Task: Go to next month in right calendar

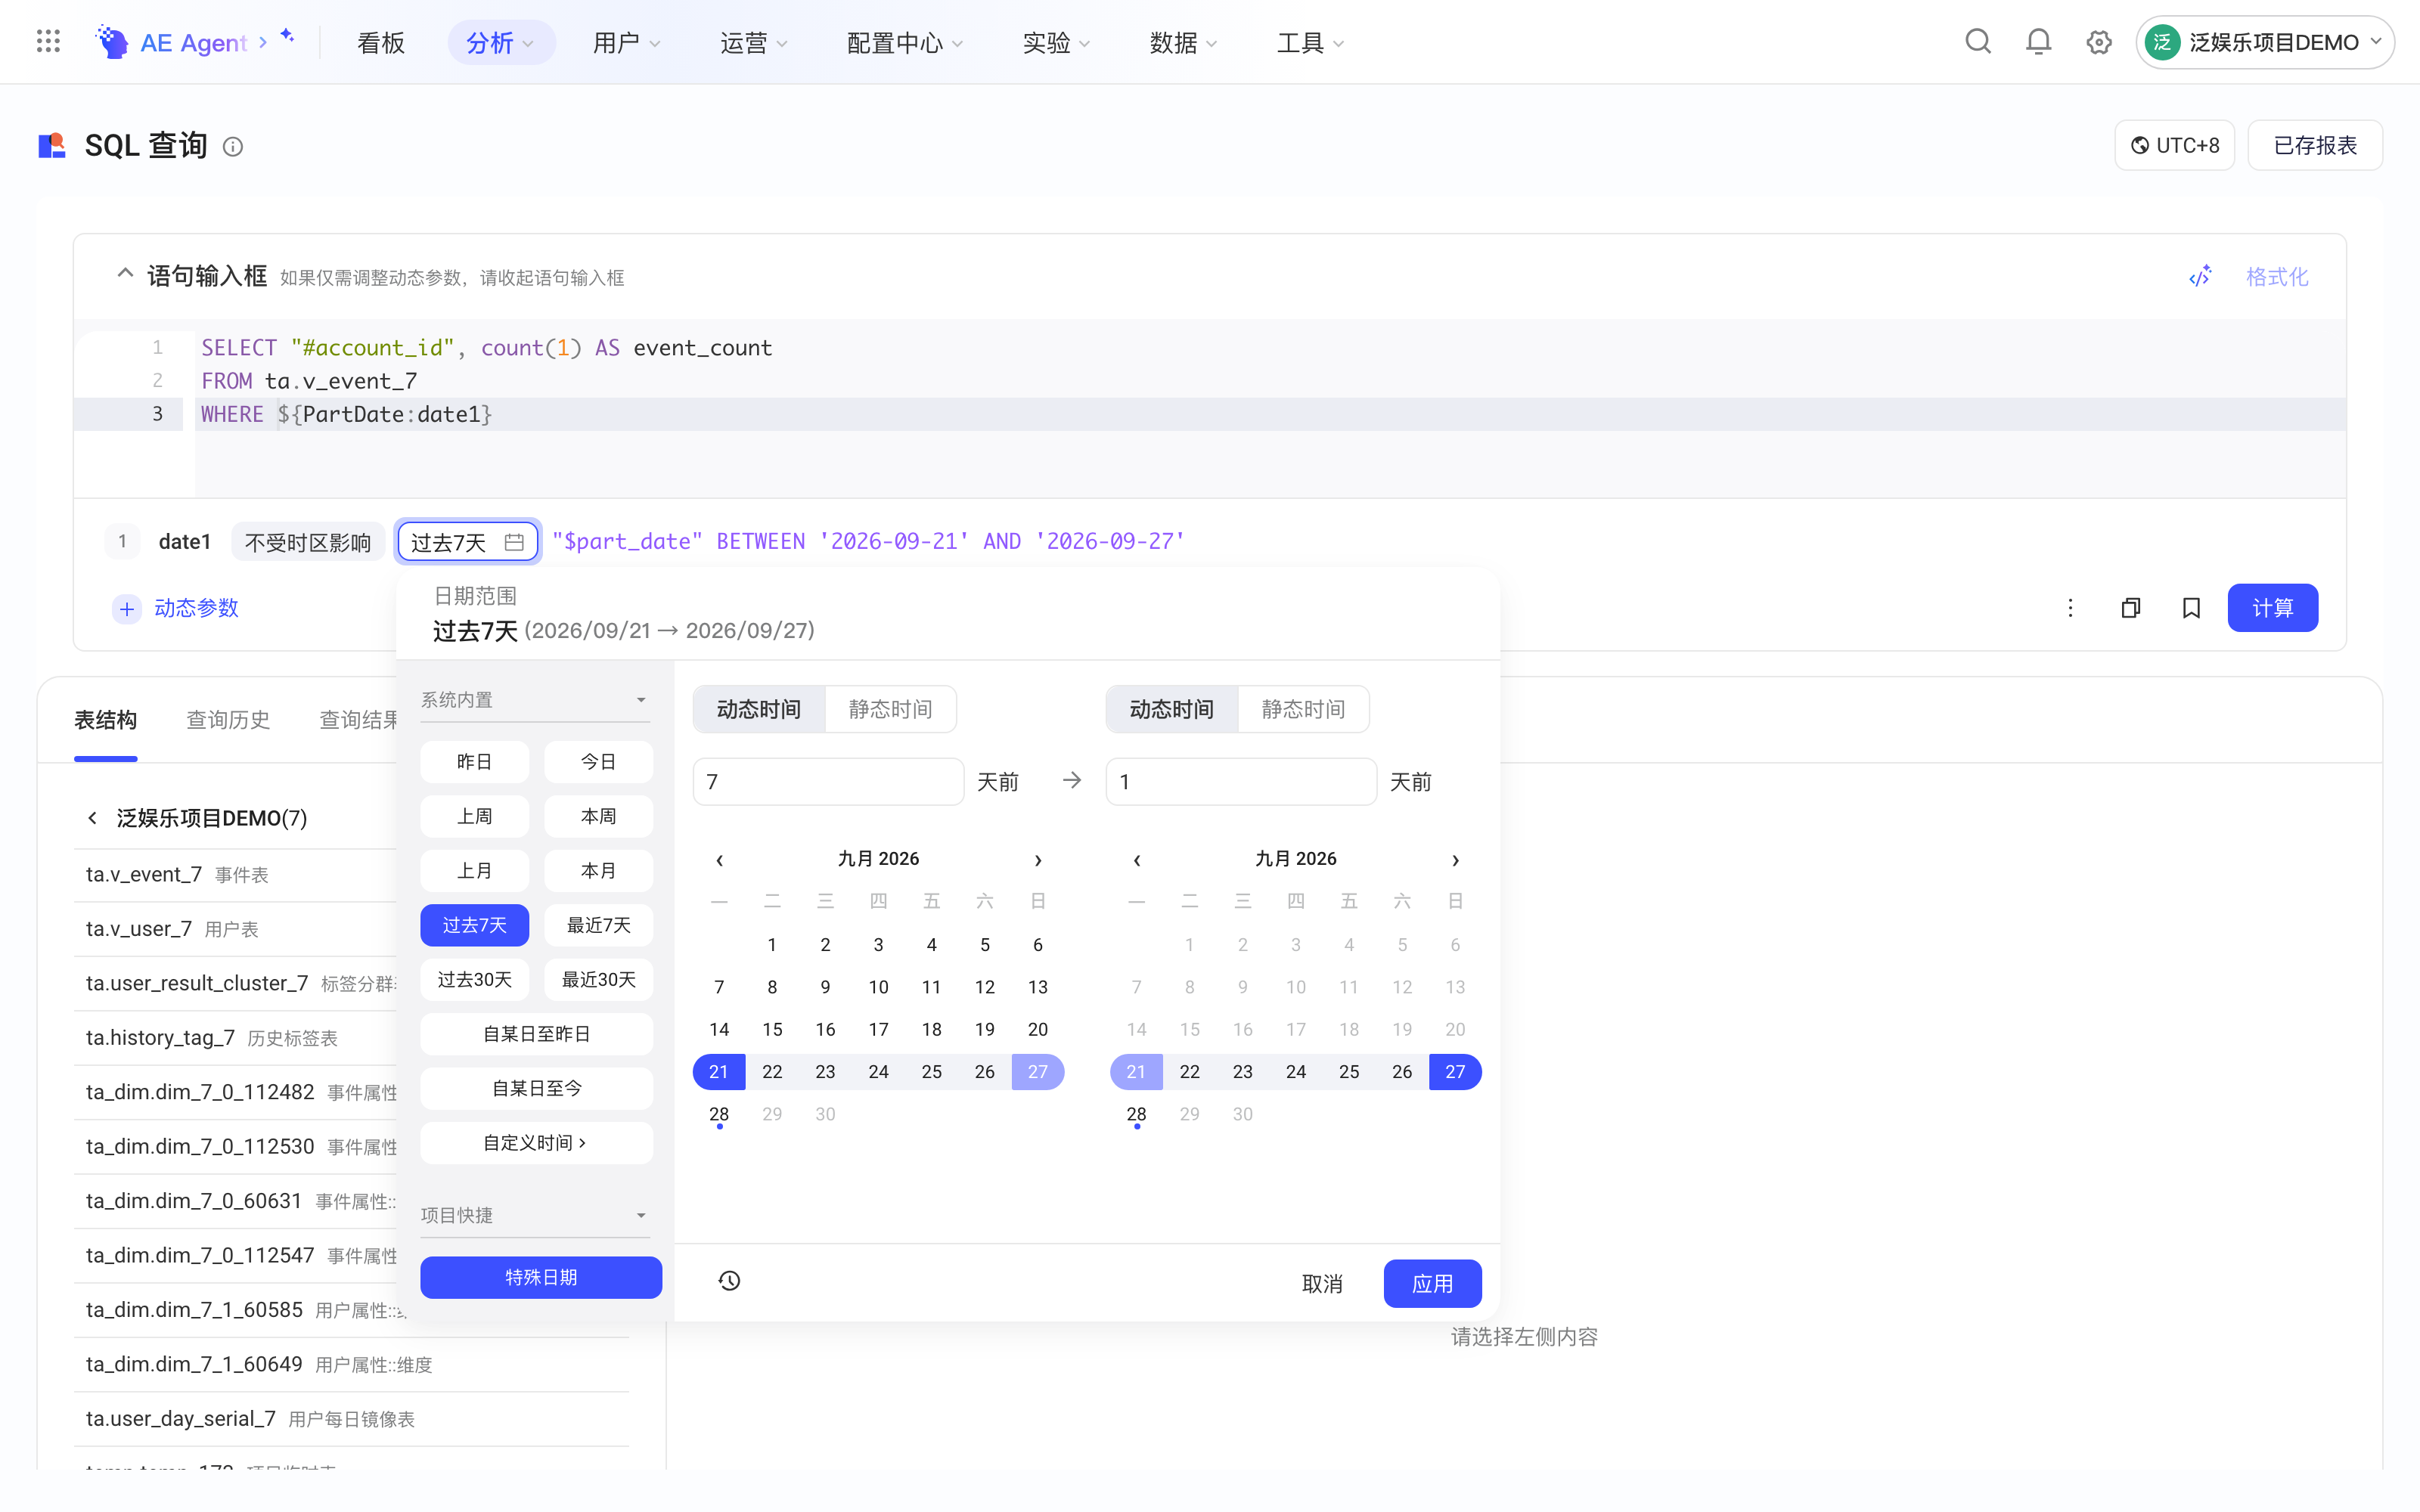Action: point(1455,860)
